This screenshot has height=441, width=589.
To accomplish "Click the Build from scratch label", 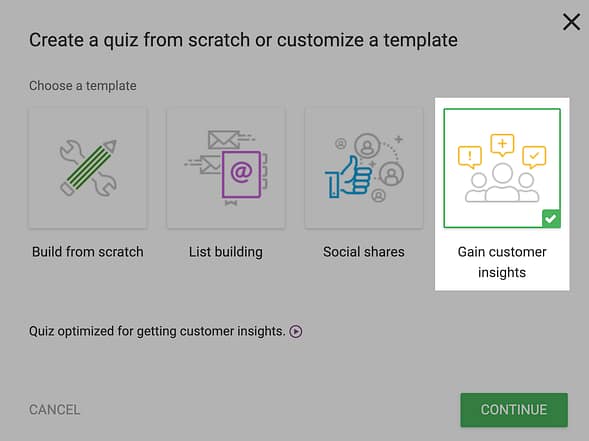I will [88, 252].
